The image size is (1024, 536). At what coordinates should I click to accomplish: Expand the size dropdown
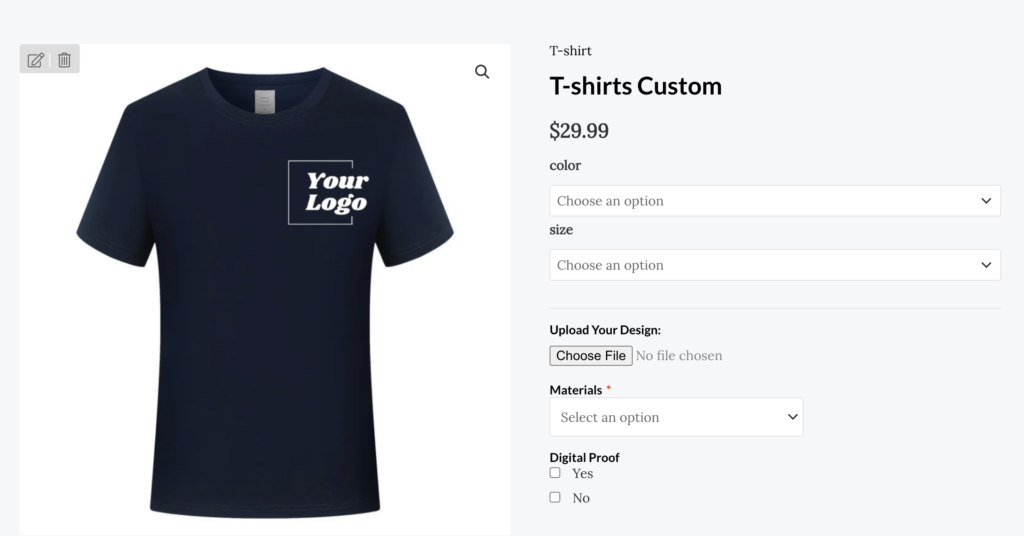point(775,265)
